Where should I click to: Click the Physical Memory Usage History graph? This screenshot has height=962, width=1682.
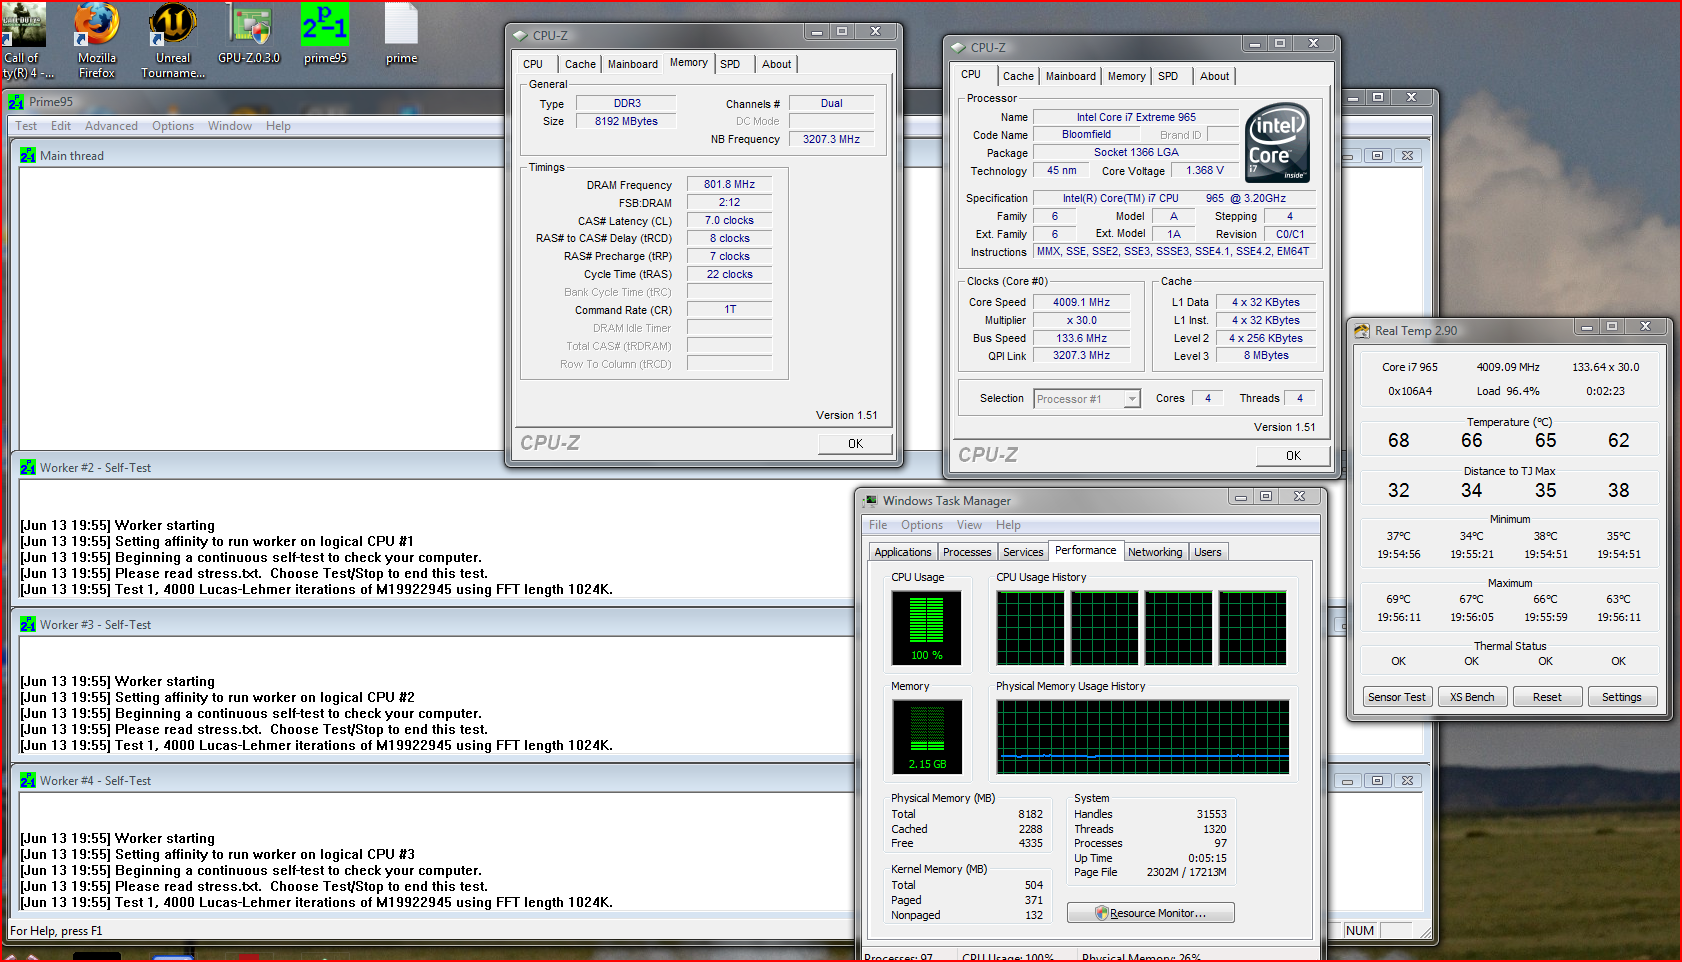pyautogui.click(x=1143, y=737)
